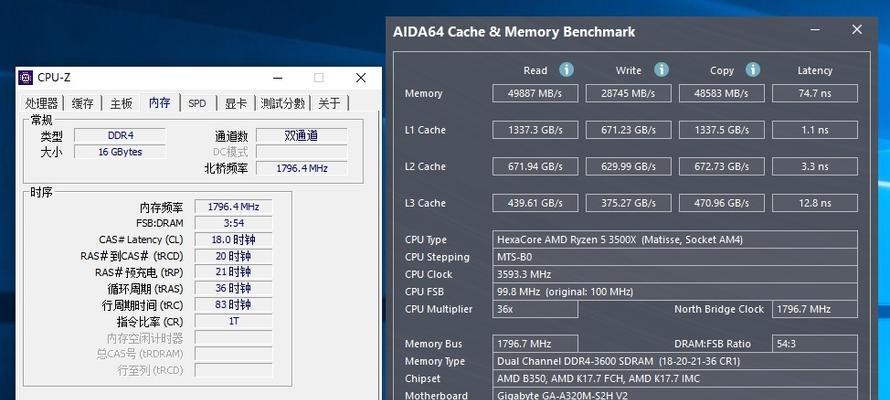Open the 关于 tab in CPU-Z
The image size is (890, 400).
[x=329, y=103]
